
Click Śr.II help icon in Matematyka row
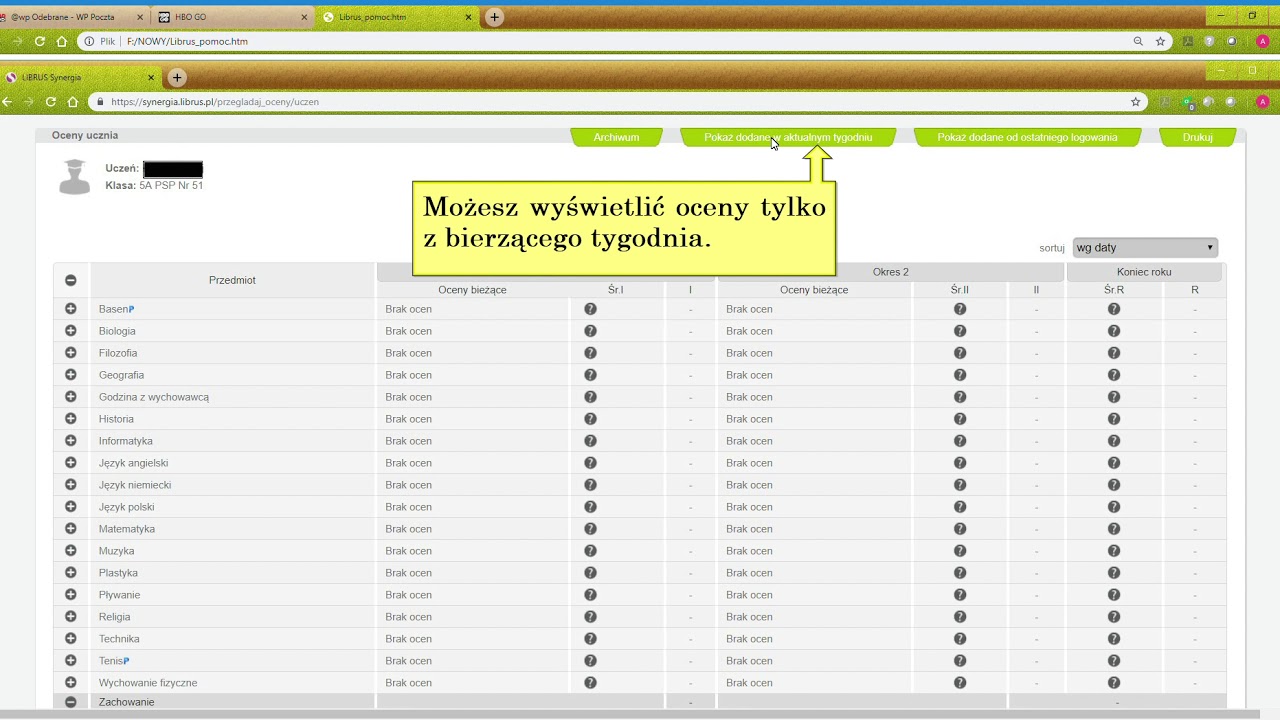960,529
